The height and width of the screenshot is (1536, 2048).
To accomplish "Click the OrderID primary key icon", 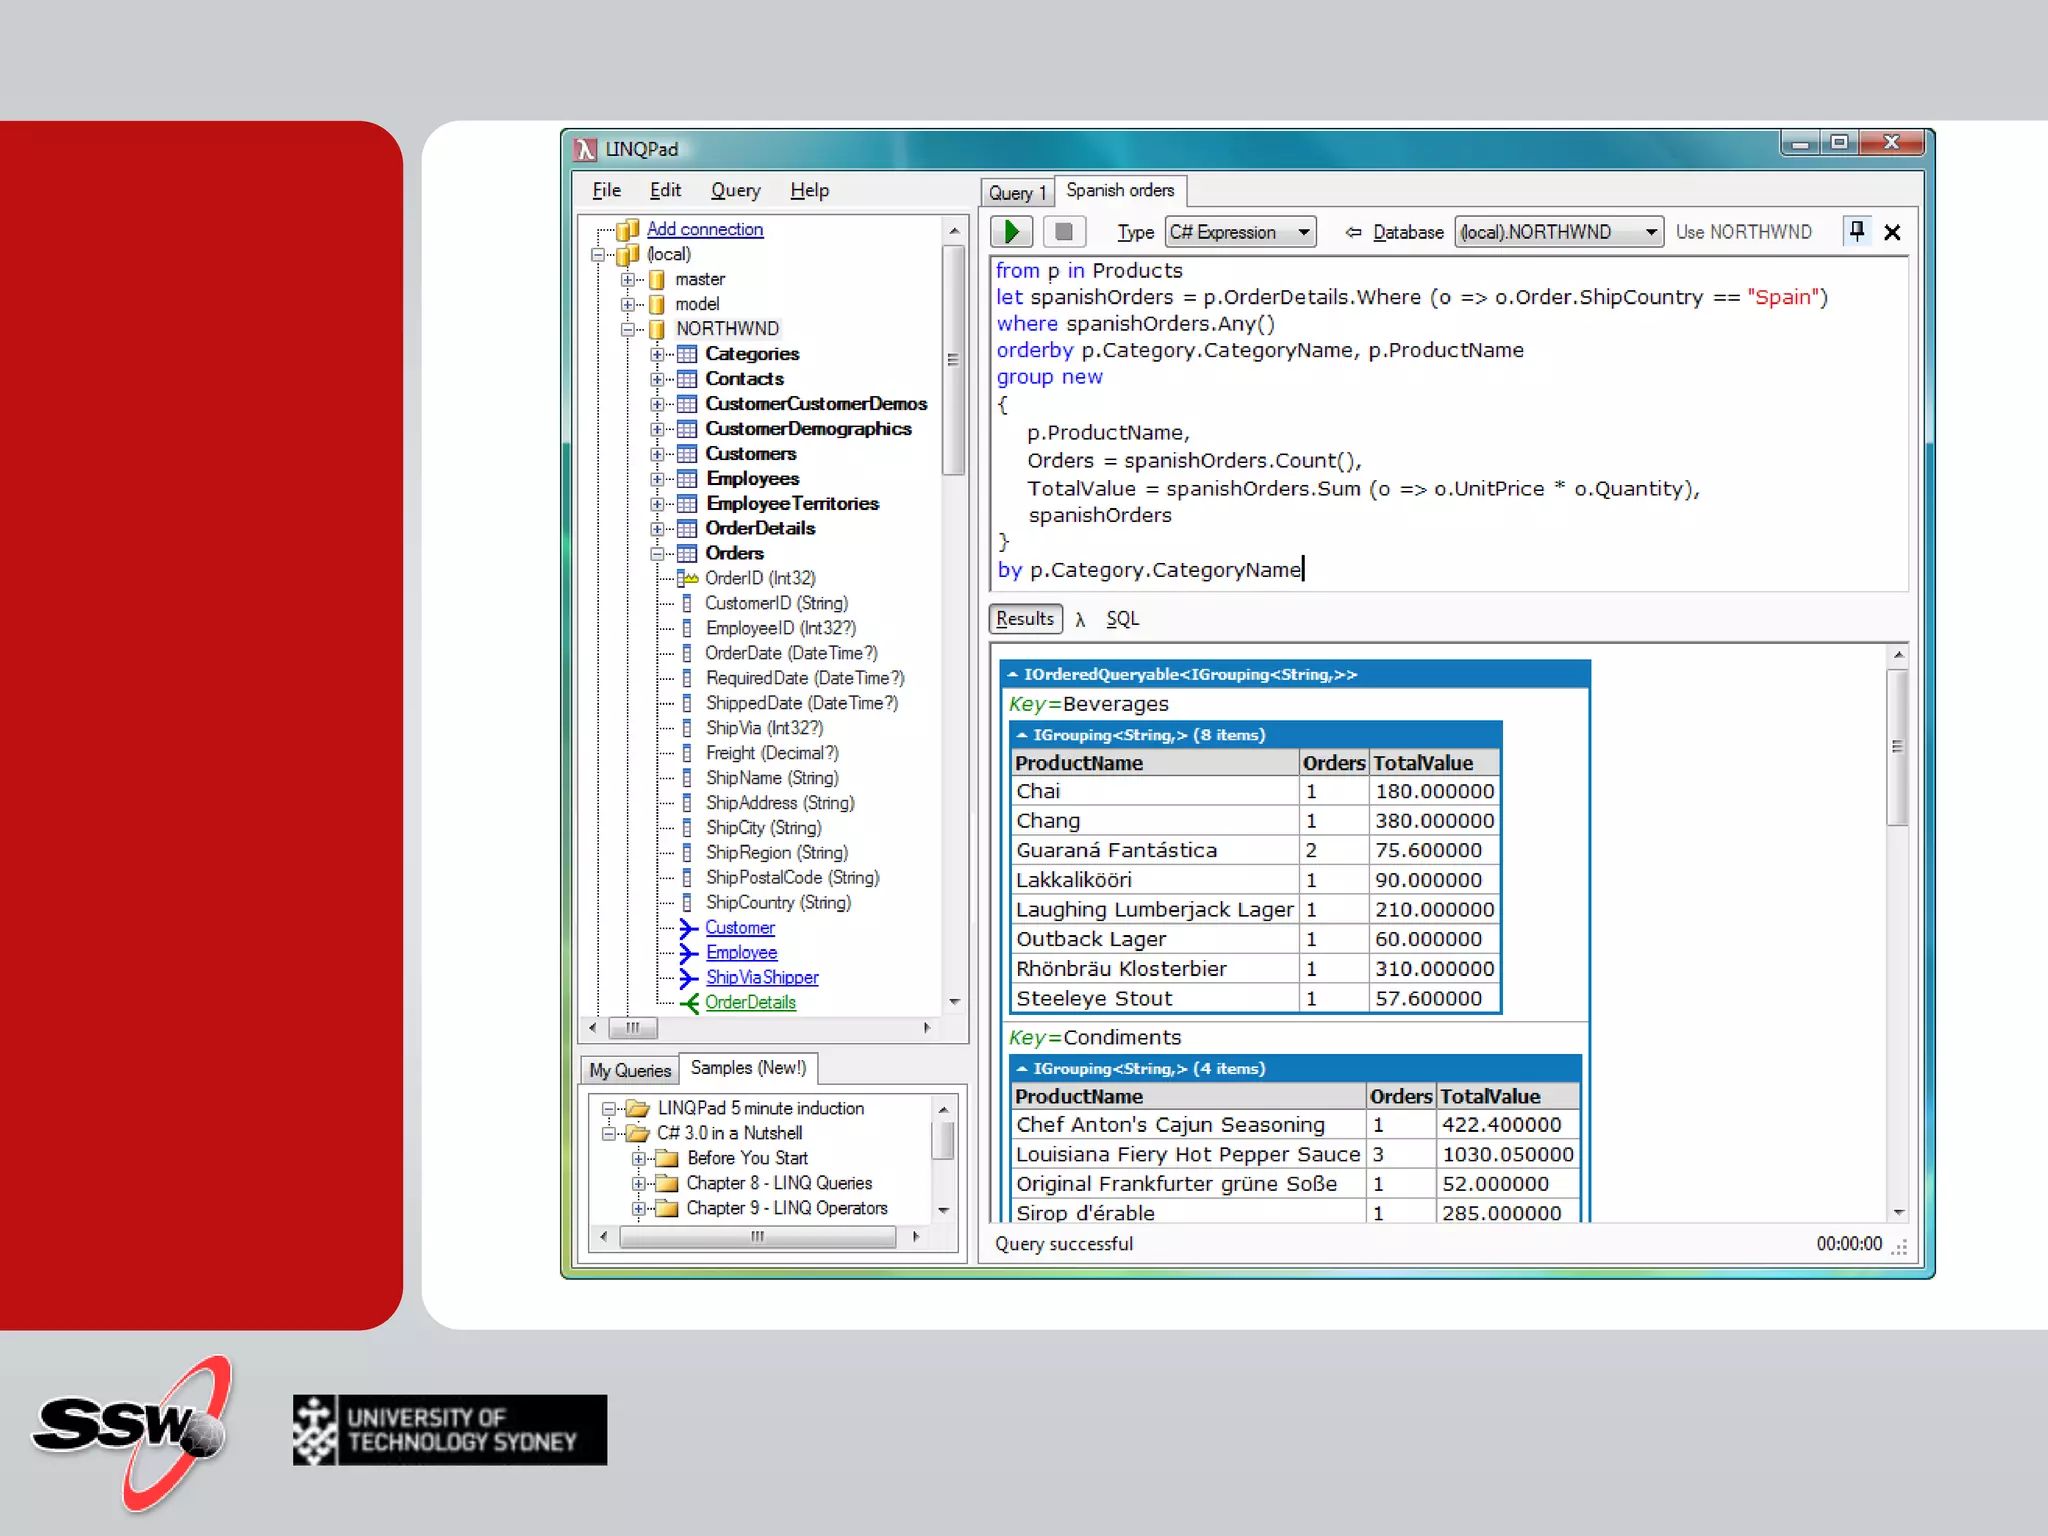I will click(x=688, y=578).
